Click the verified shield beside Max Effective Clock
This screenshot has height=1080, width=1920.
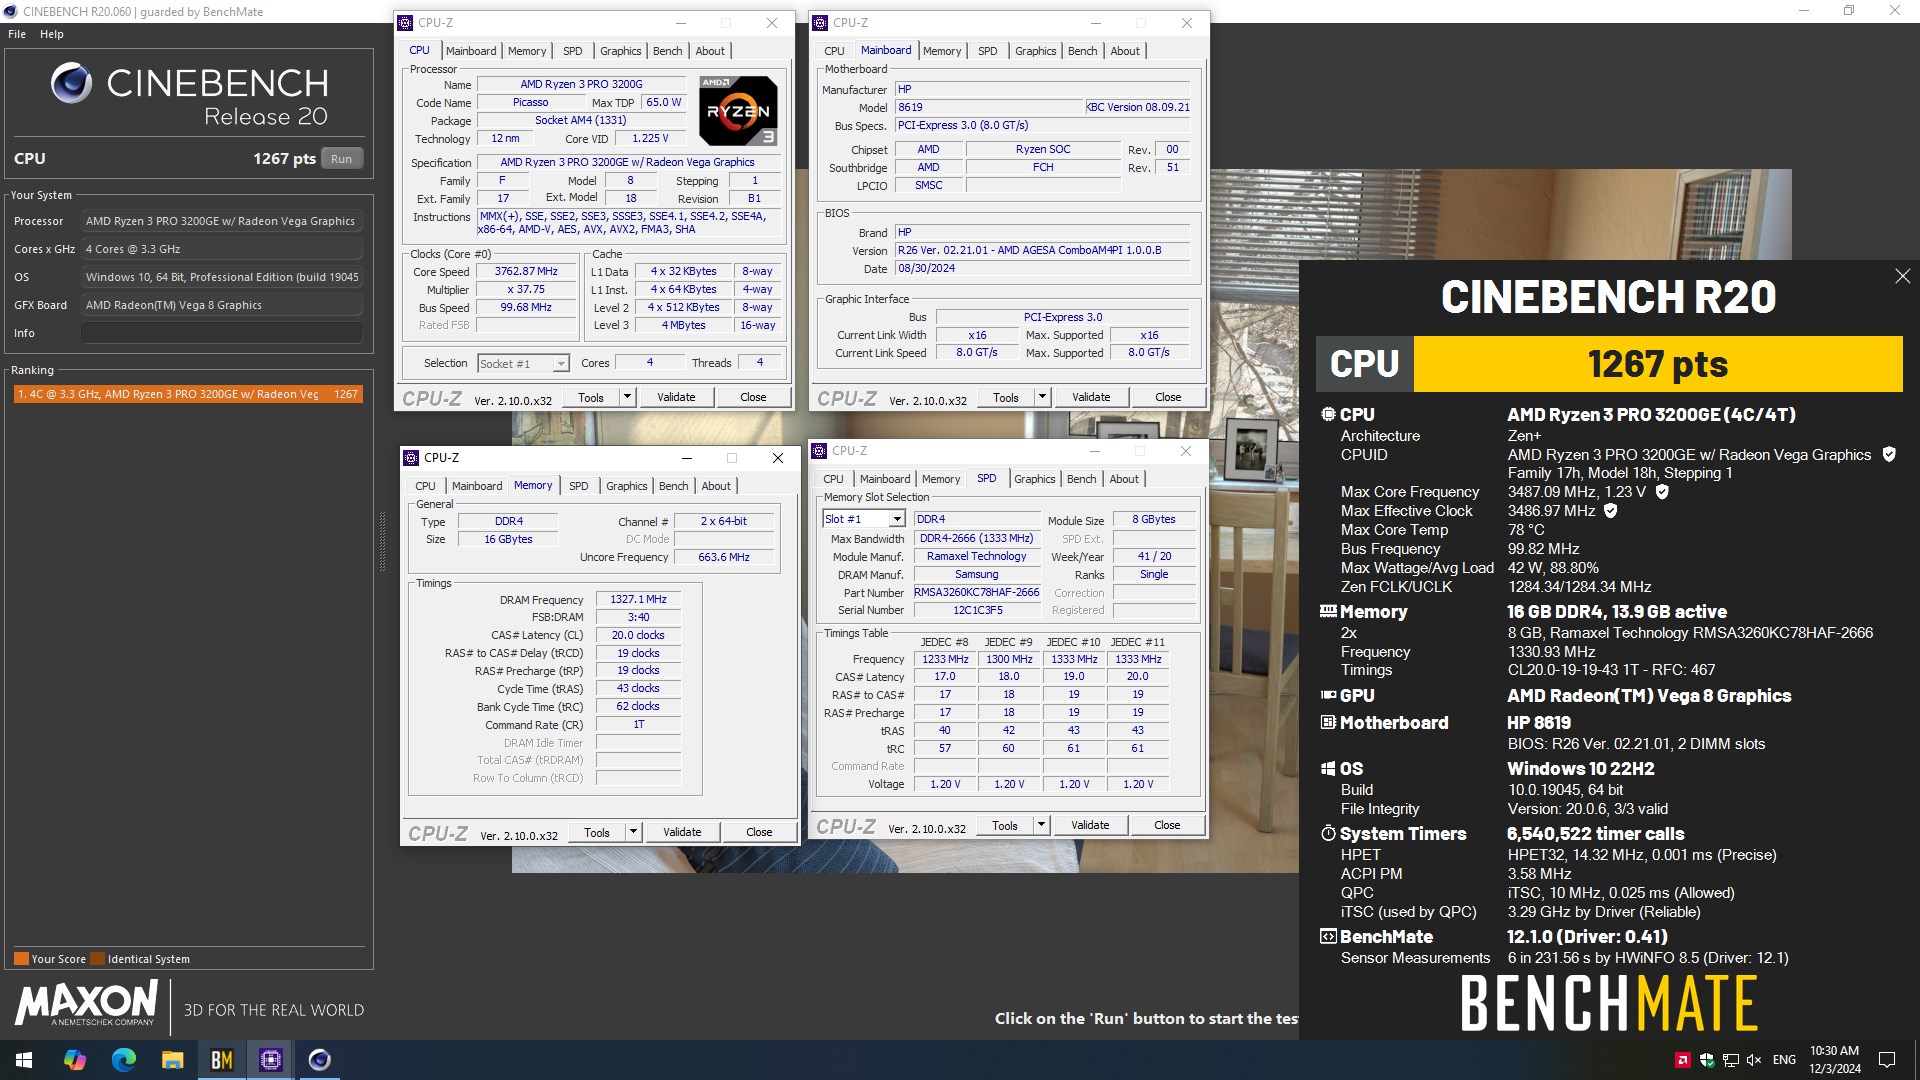click(x=1611, y=511)
